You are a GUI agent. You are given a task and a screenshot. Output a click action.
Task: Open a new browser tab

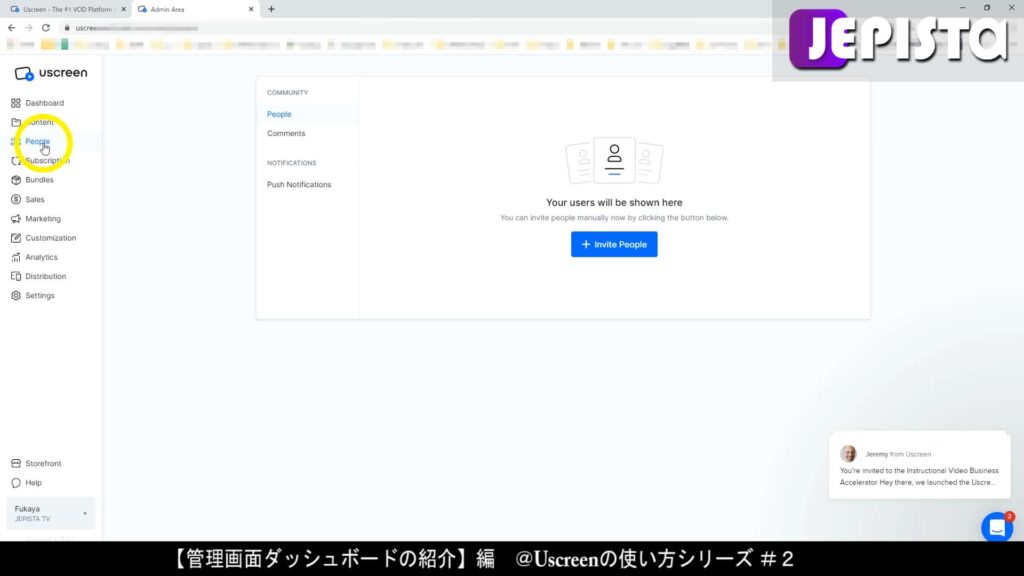click(272, 9)
